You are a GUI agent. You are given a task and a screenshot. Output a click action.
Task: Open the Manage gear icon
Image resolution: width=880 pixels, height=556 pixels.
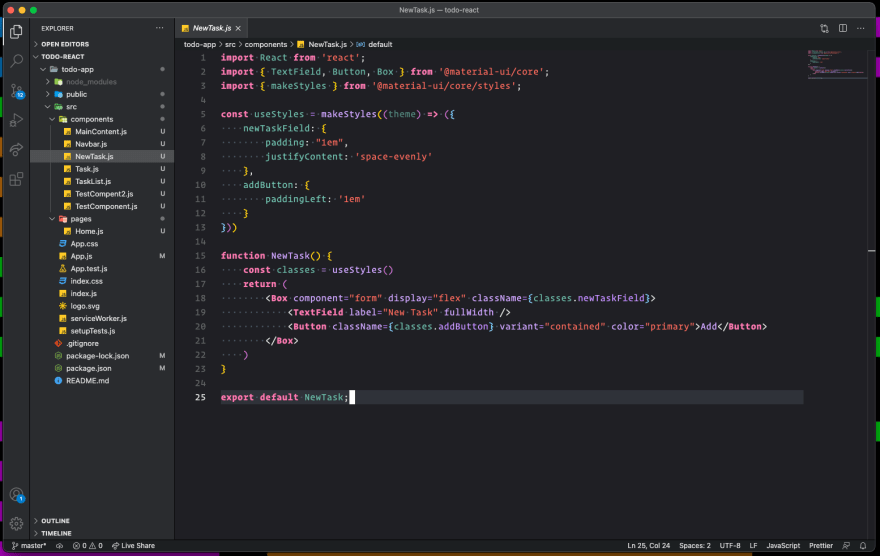coord(16,523)
